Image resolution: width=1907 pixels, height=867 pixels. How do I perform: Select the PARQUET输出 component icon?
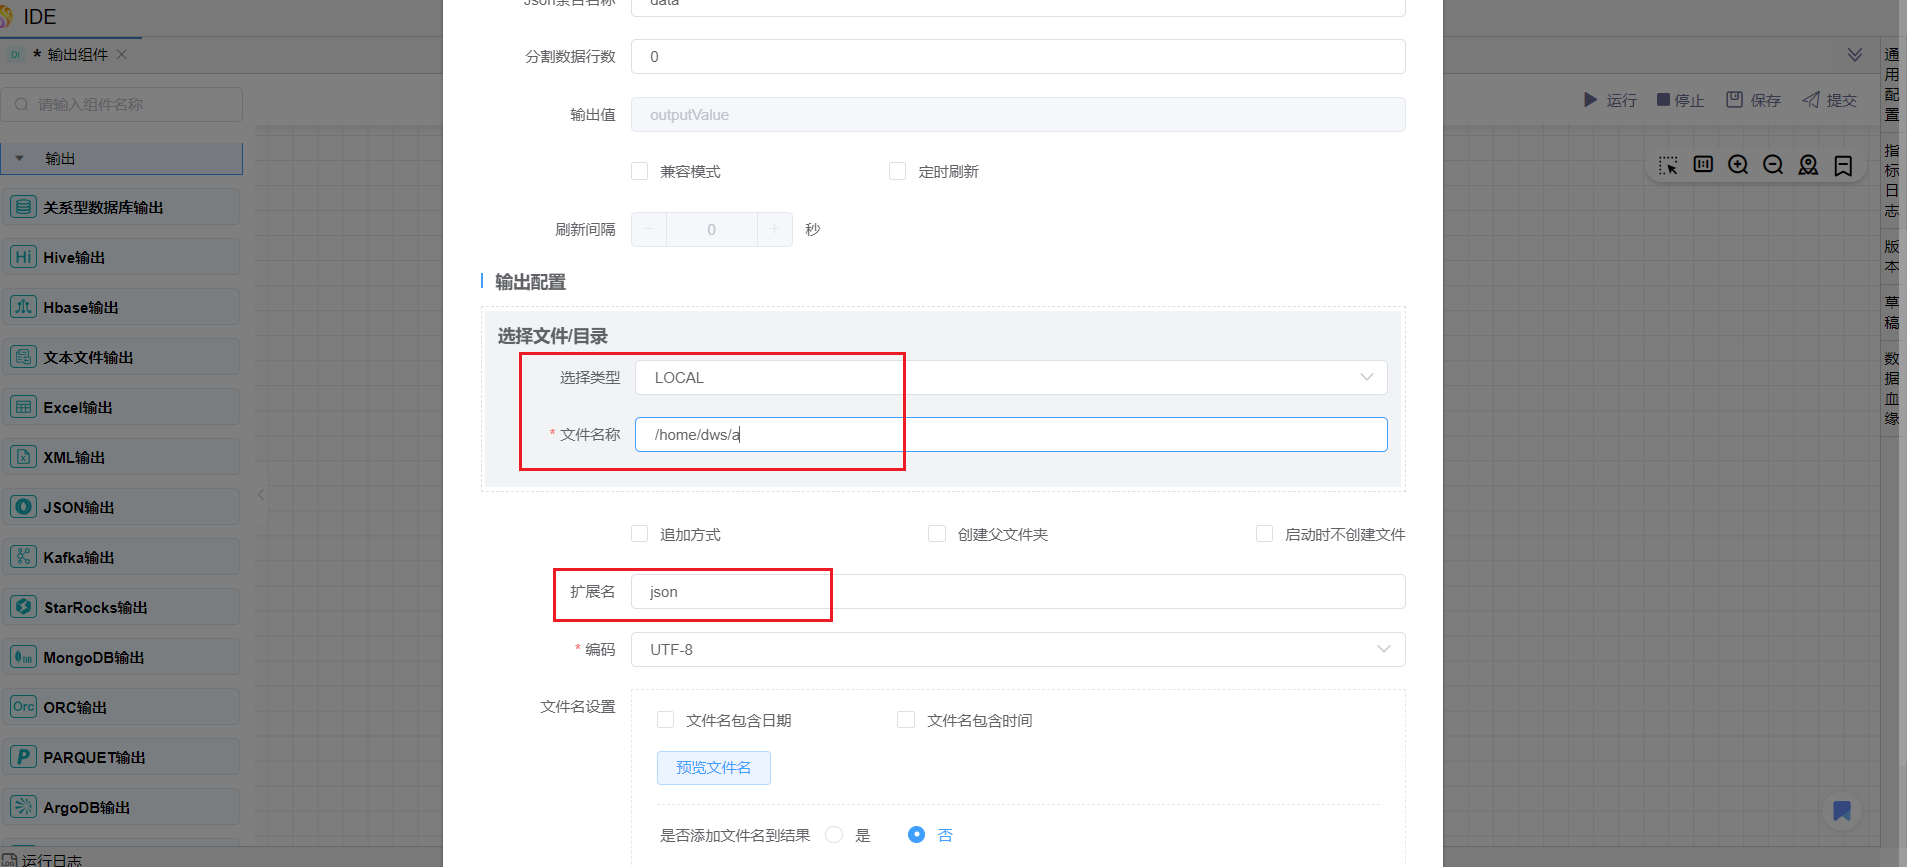[x=24, y=757]
